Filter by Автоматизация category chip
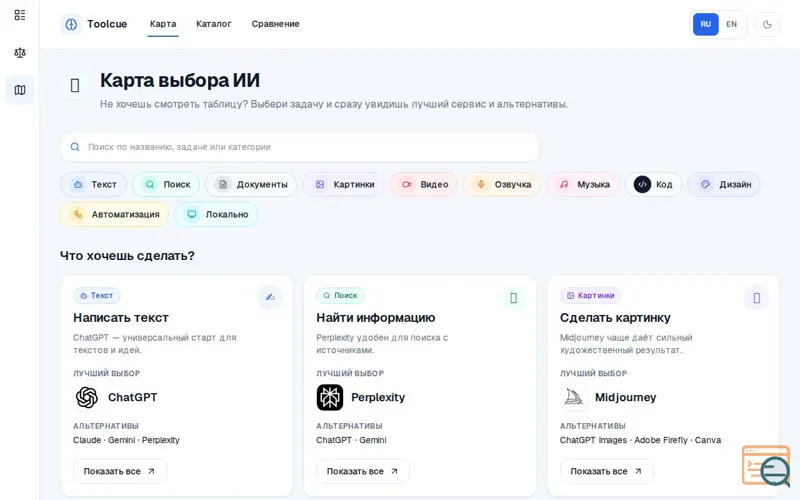This screenshot has height=500, width=800. click(114, 215)
